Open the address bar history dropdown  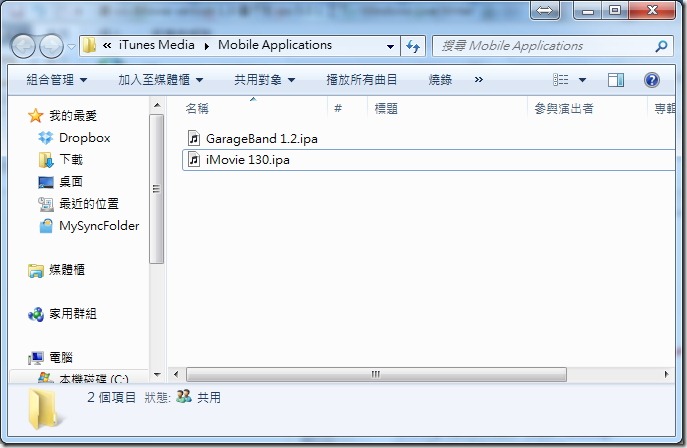coord(390,46)
